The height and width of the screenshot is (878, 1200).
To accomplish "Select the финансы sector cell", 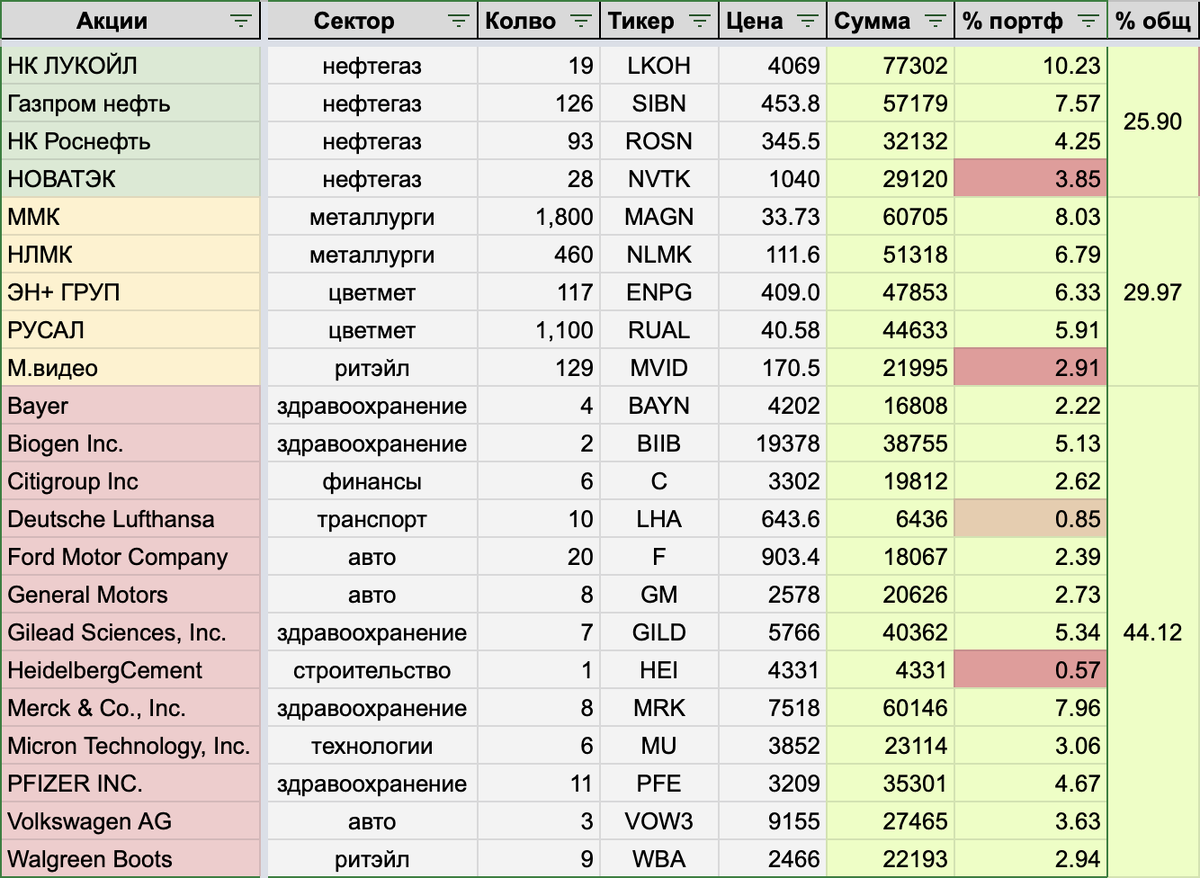I will pos(372,481).
